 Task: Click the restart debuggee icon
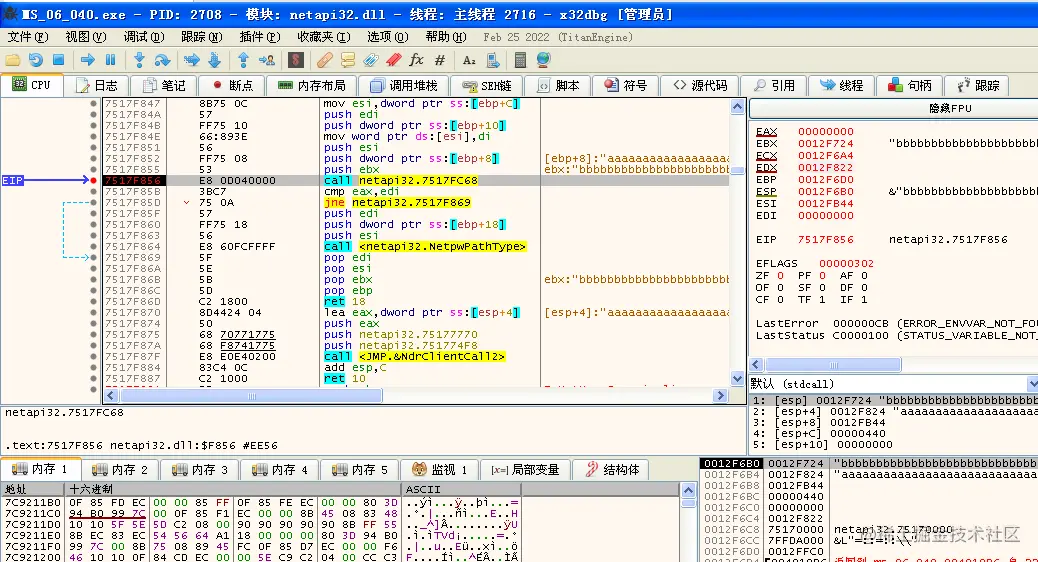[x=36, y=60]
